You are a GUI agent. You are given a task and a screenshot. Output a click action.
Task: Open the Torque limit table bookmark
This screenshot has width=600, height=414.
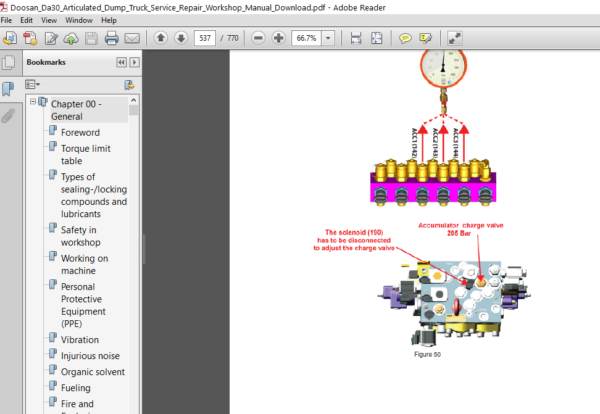tap(86, 155)
